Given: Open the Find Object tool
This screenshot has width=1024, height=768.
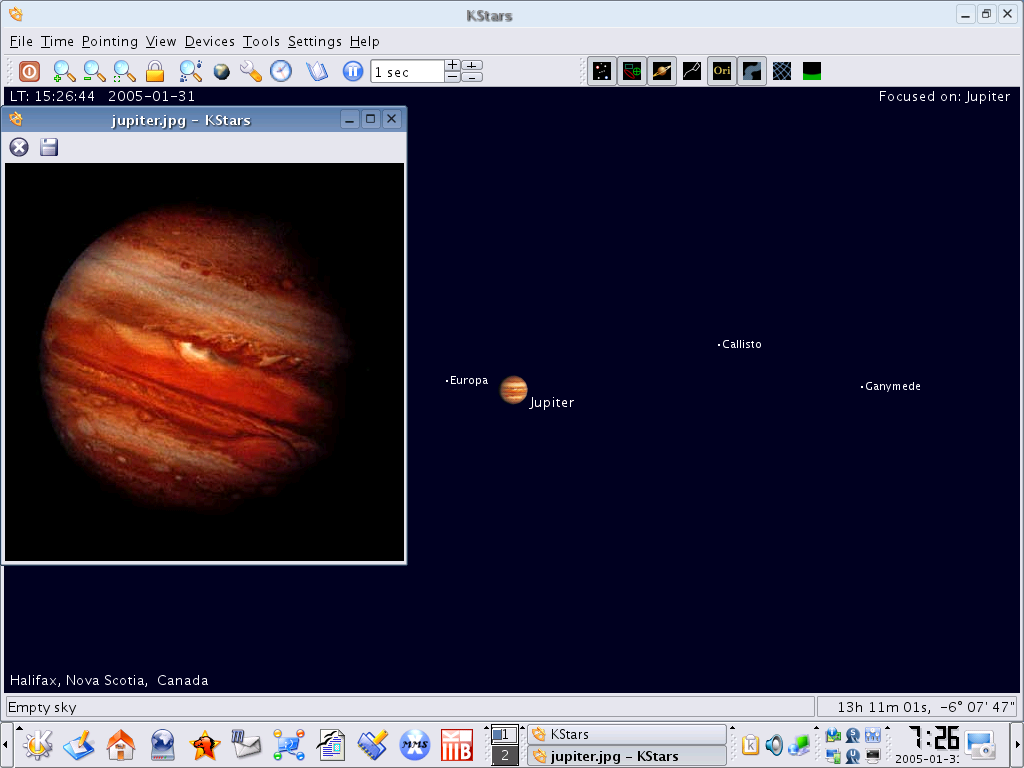Looking at the screenshot, I should click(x=190, y=71).
